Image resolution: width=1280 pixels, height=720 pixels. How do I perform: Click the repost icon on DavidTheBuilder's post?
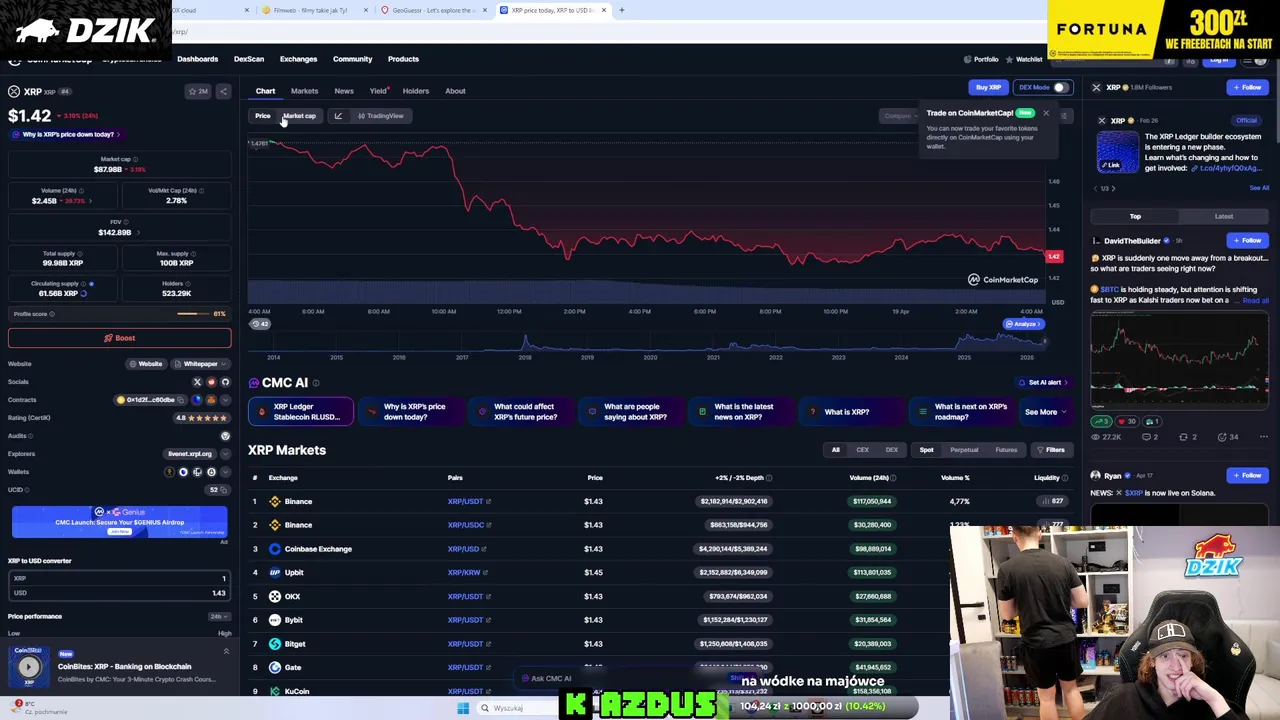click(1183, 437)
